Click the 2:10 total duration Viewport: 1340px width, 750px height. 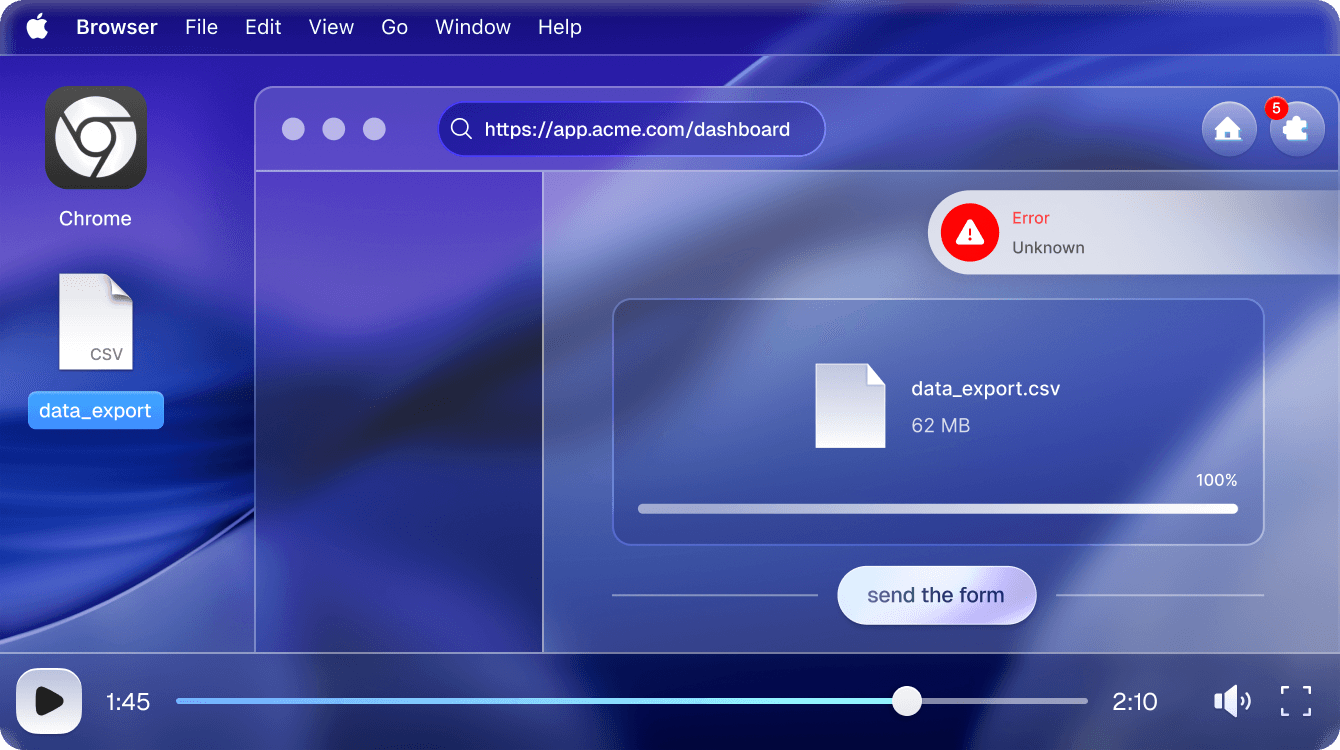(1135, 702)
